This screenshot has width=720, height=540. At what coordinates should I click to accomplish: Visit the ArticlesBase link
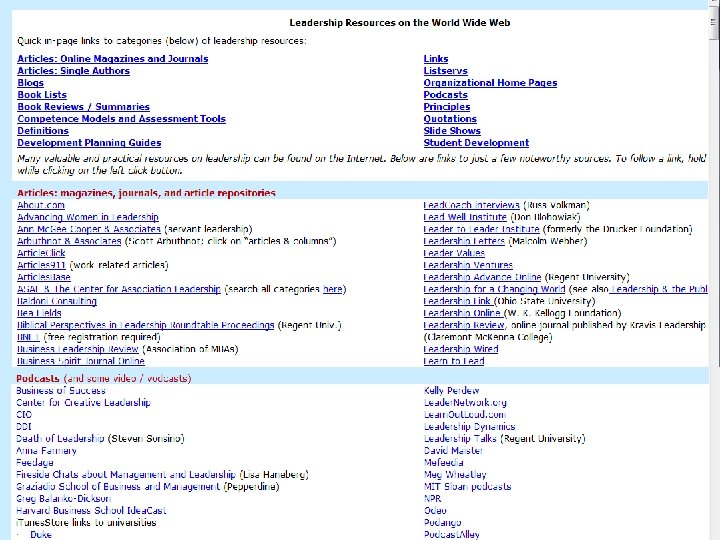44,276
